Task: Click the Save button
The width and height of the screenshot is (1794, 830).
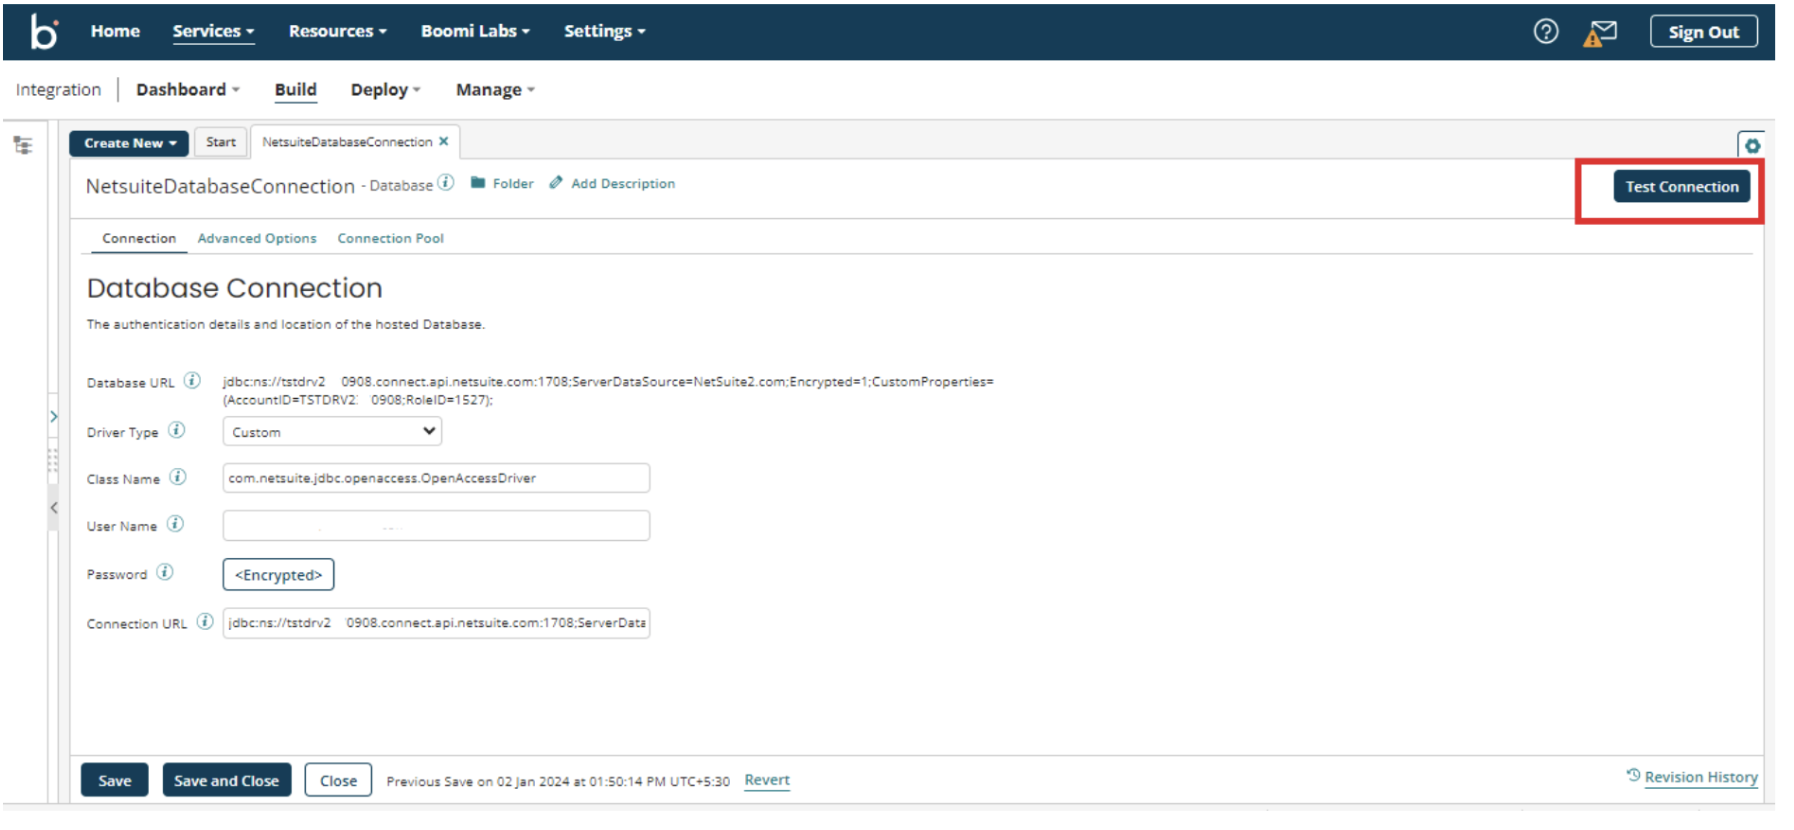Action: (114, 780)
